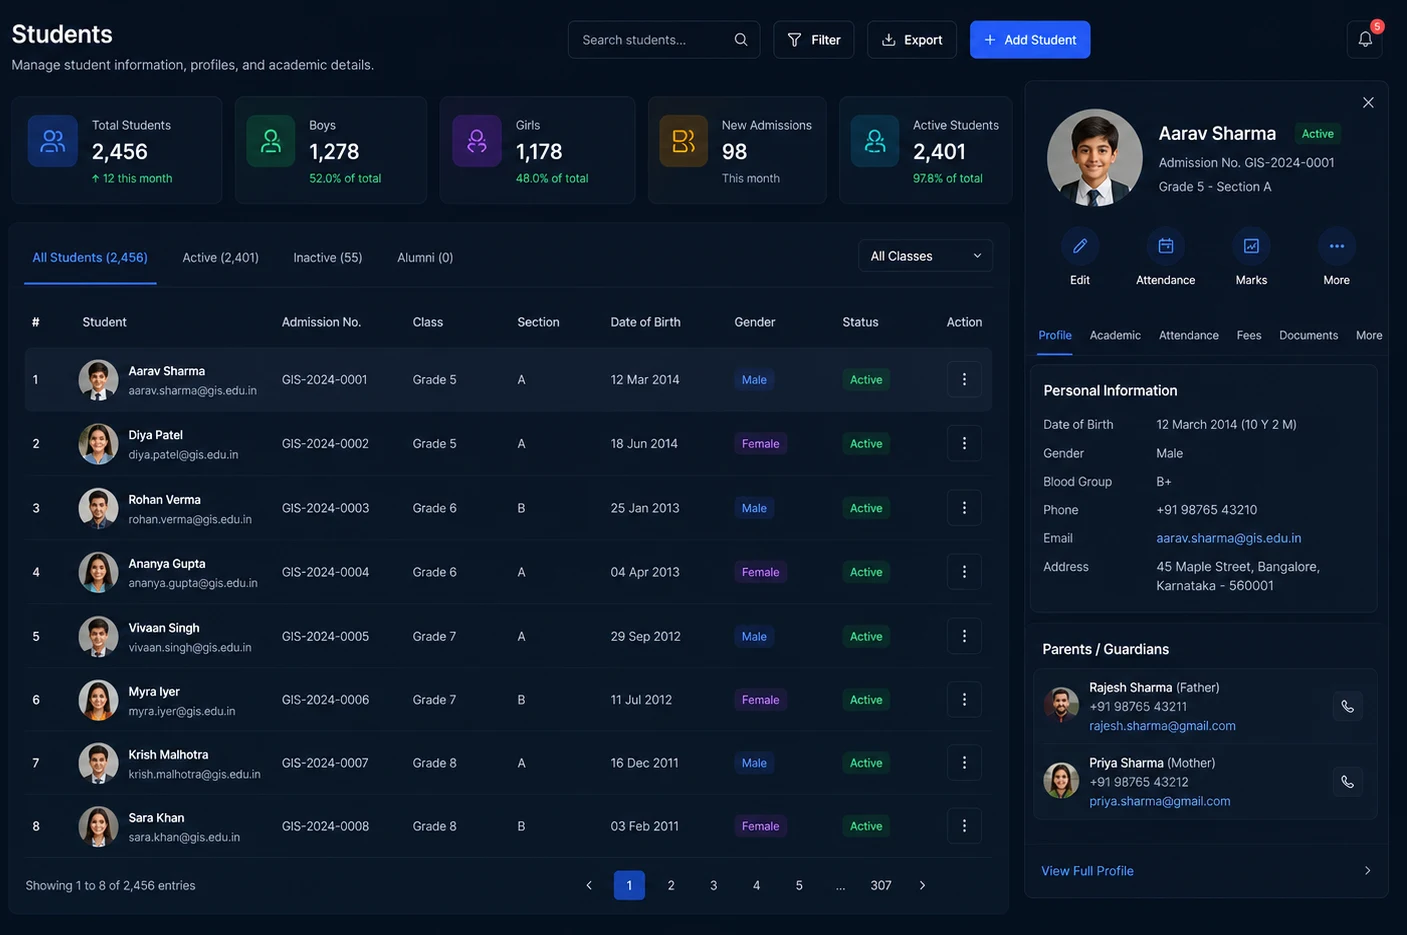
Task: Click the Add Student button
Action: 1030,40
